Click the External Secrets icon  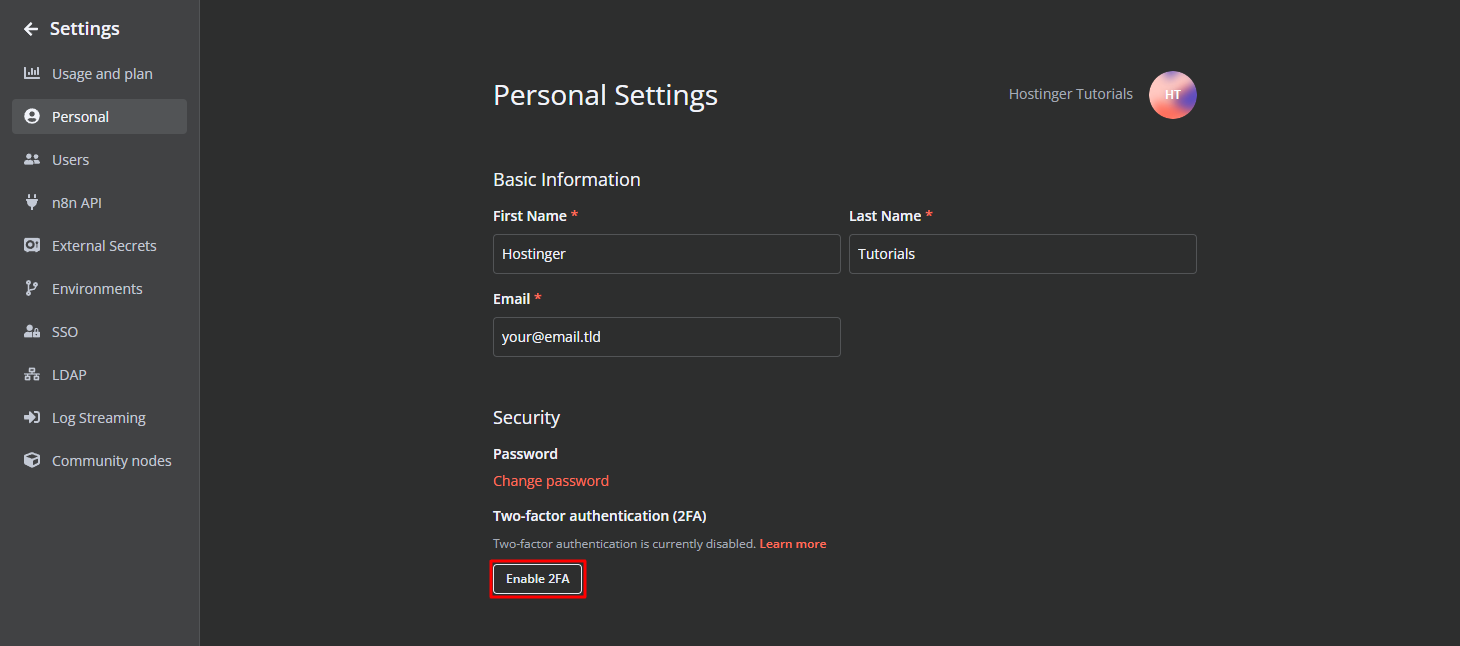click(32, 245)
